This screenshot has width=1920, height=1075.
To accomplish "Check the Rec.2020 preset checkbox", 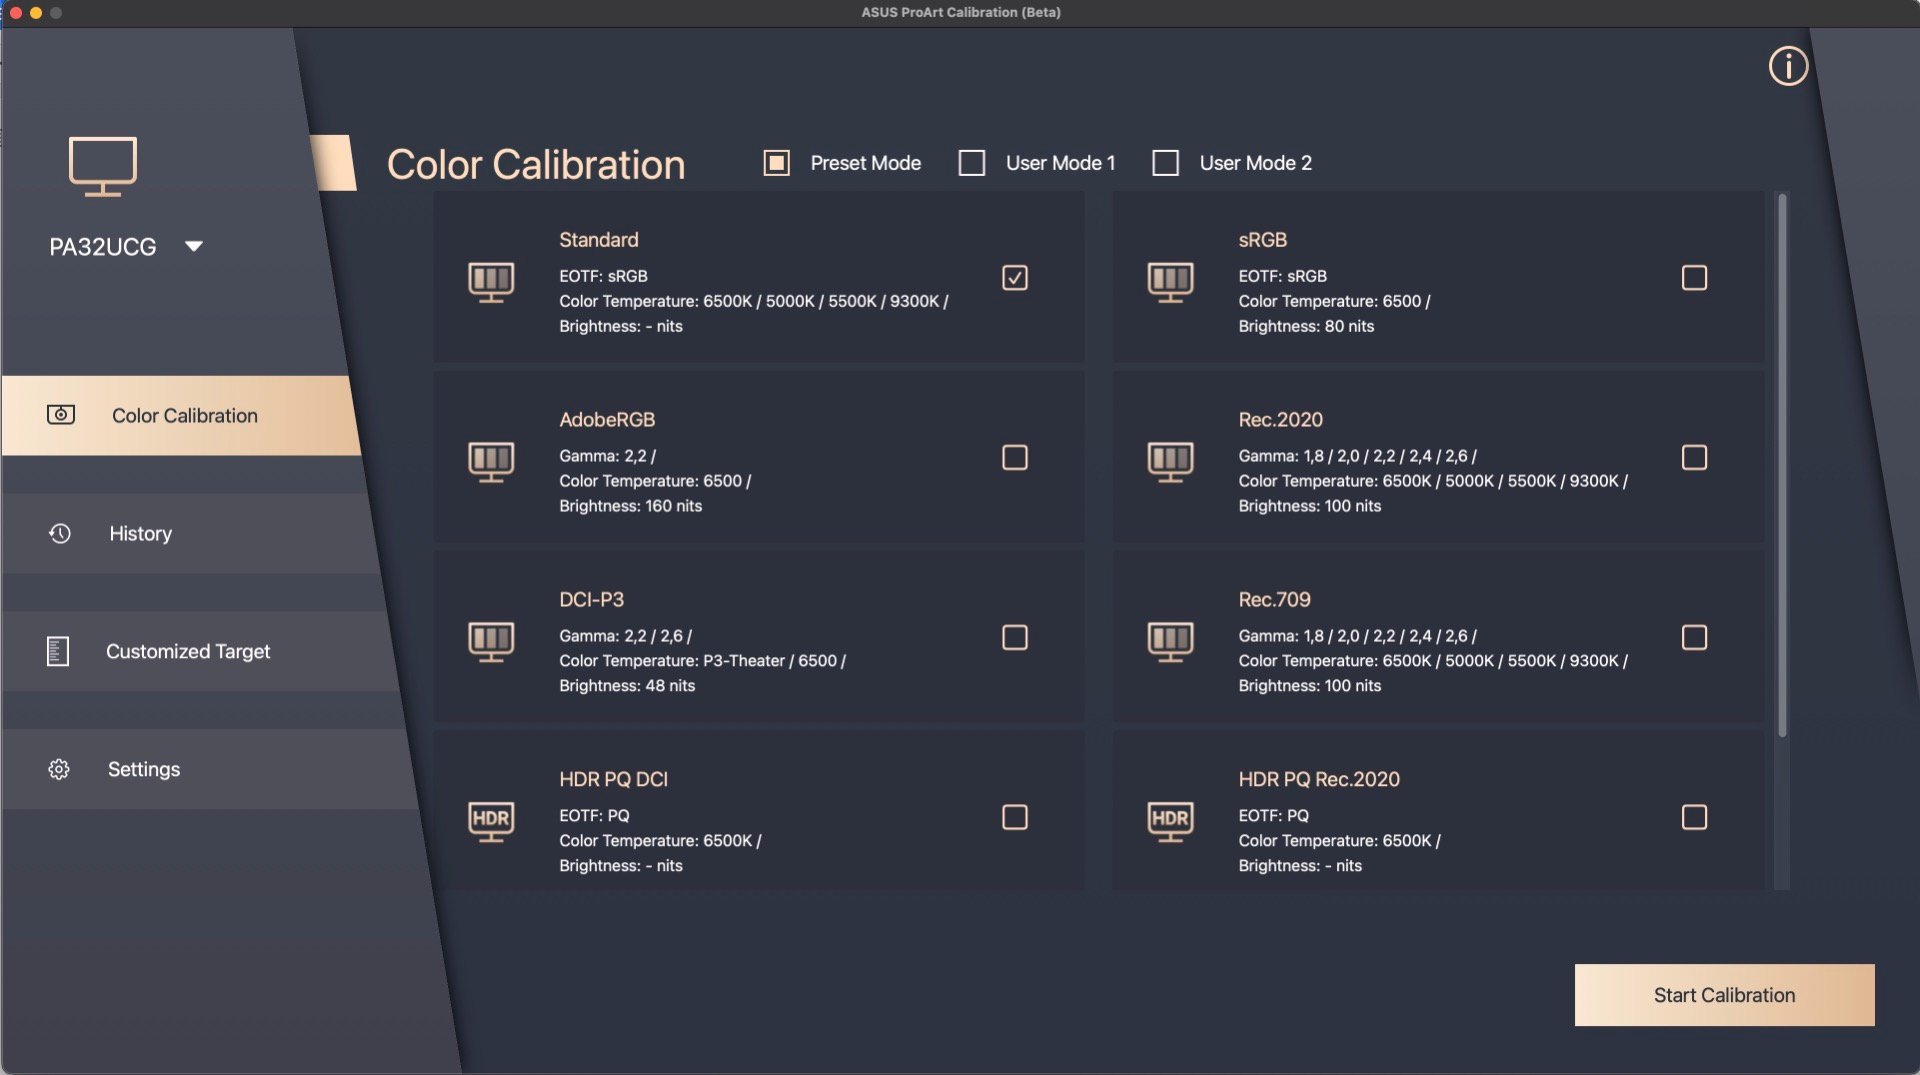I will tap(1694, 457).
